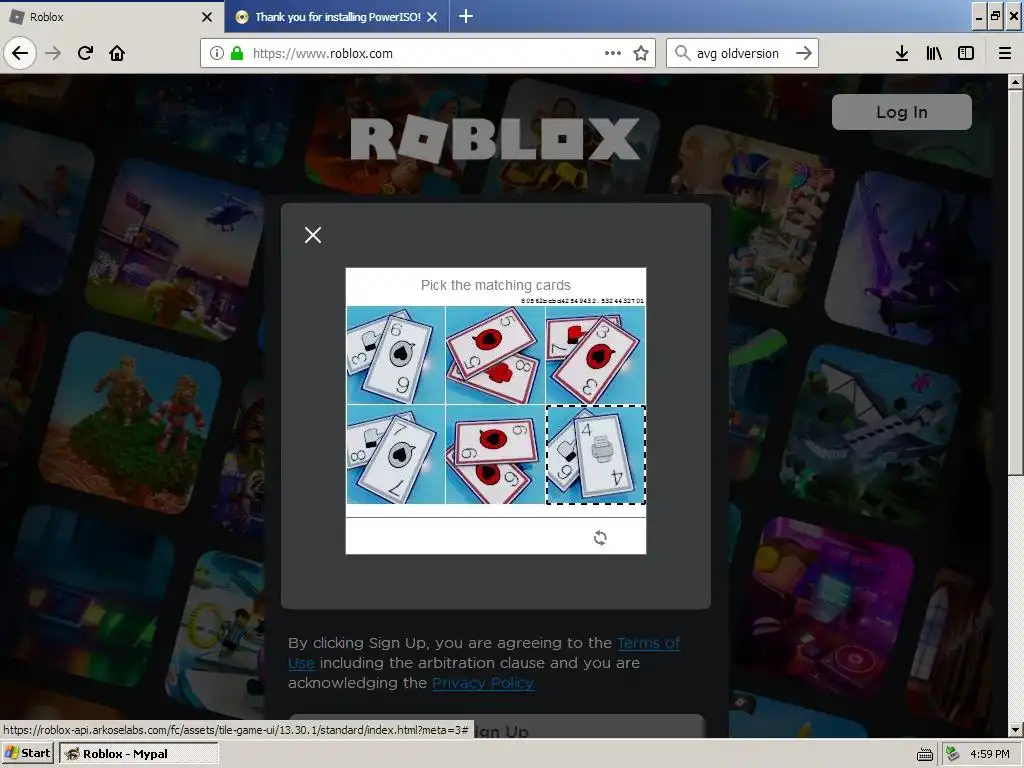The width and height of the screenshot is (1024, 768).
Task: Toggle the sidebar view icon
Action: 966,53
